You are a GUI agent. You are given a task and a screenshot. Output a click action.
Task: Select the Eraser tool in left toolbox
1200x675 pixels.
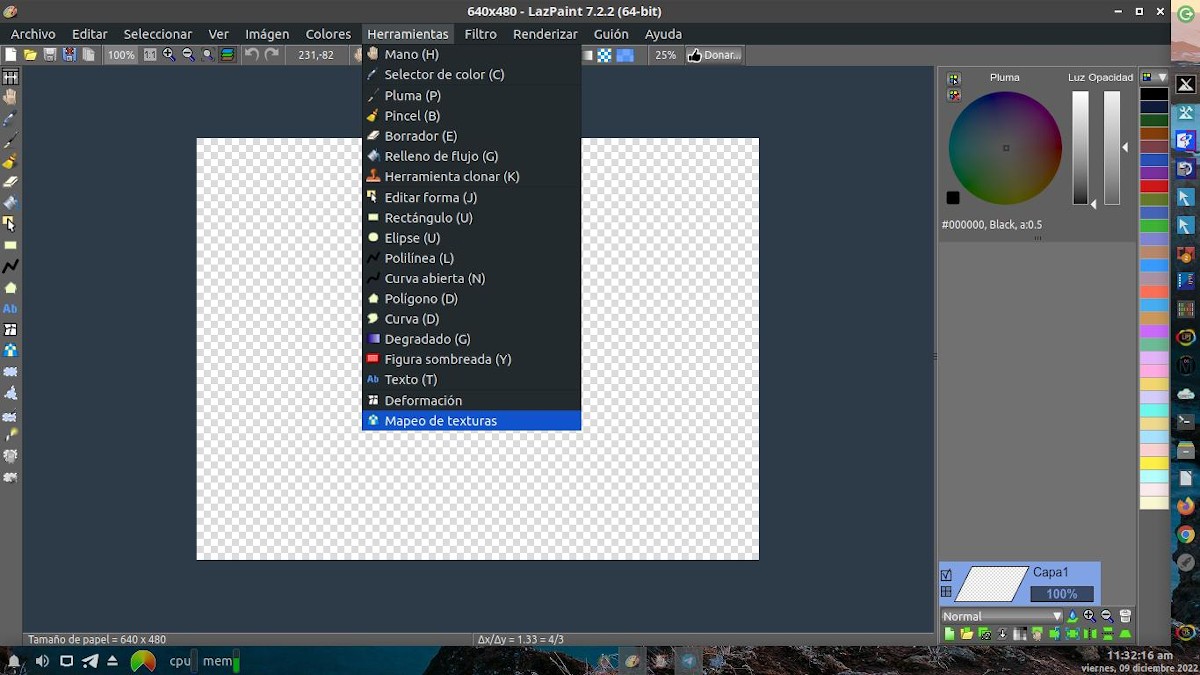click(10, 182)
